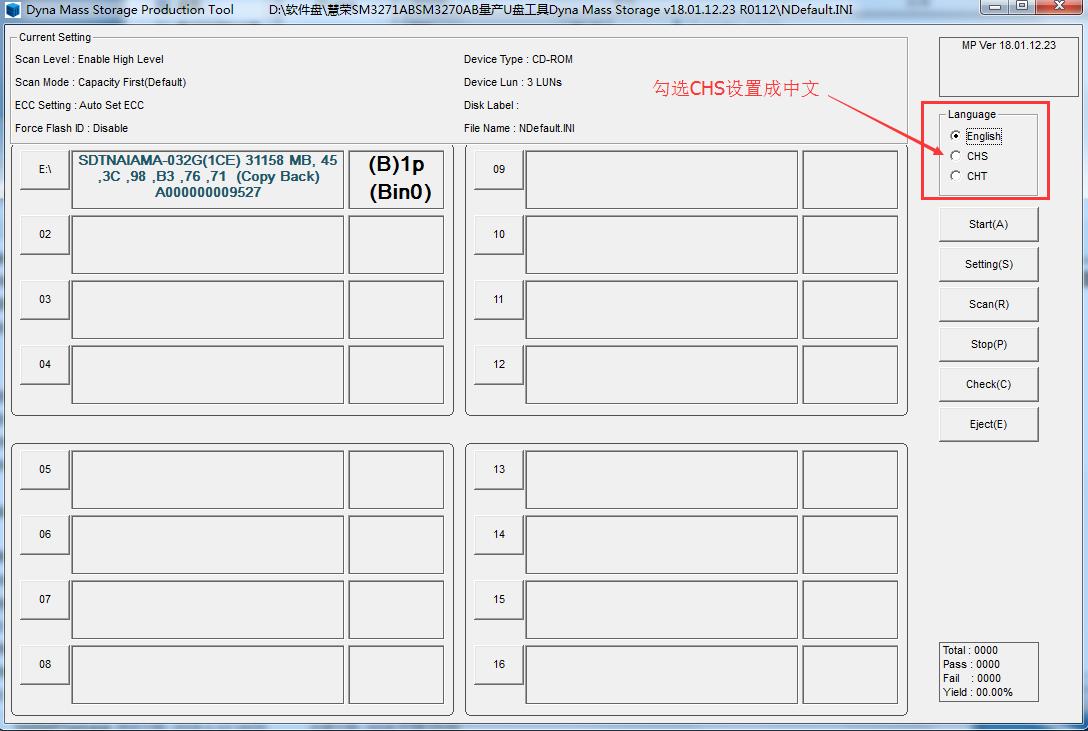This screenshot has width=1088, height=731.
Task: Click the empty info box for port 09
Action: [x=661, y=179]
